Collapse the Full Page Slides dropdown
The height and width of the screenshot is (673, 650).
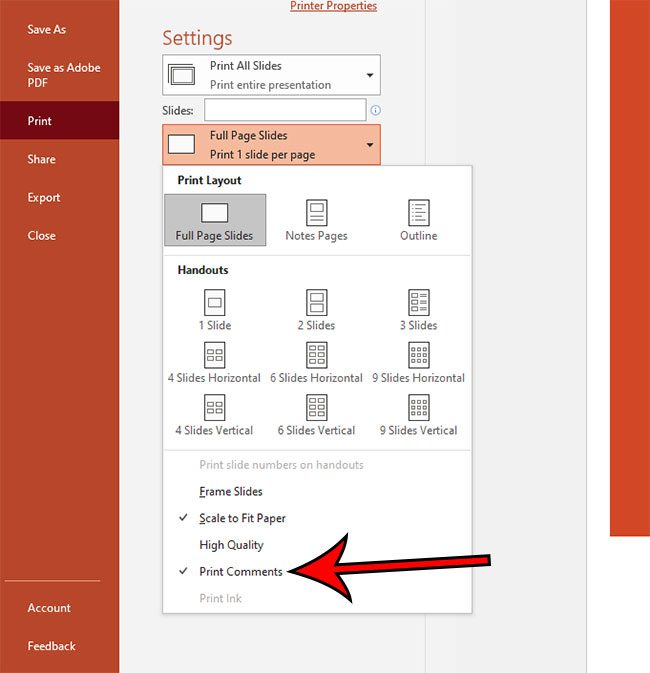point(271,145)
